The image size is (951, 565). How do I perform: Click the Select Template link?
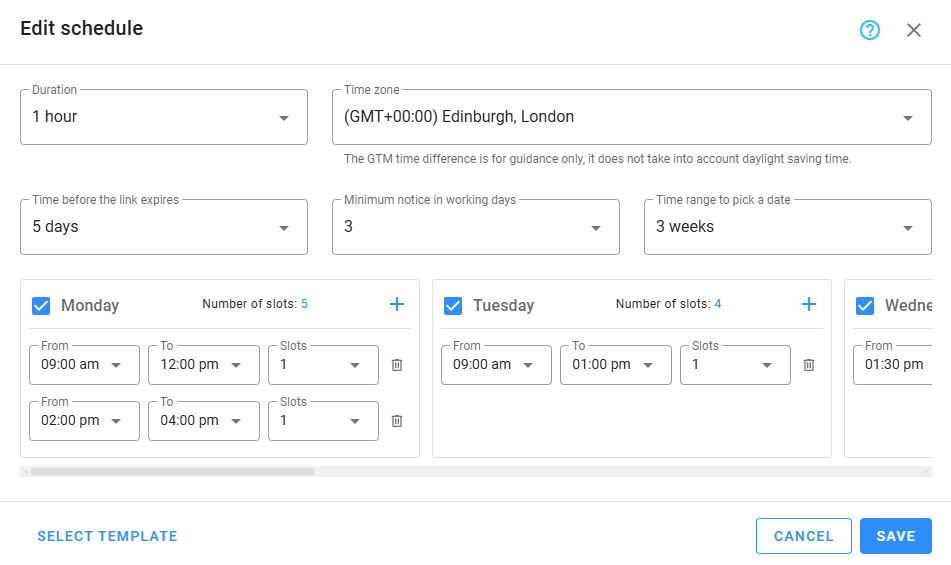(107, 536)
